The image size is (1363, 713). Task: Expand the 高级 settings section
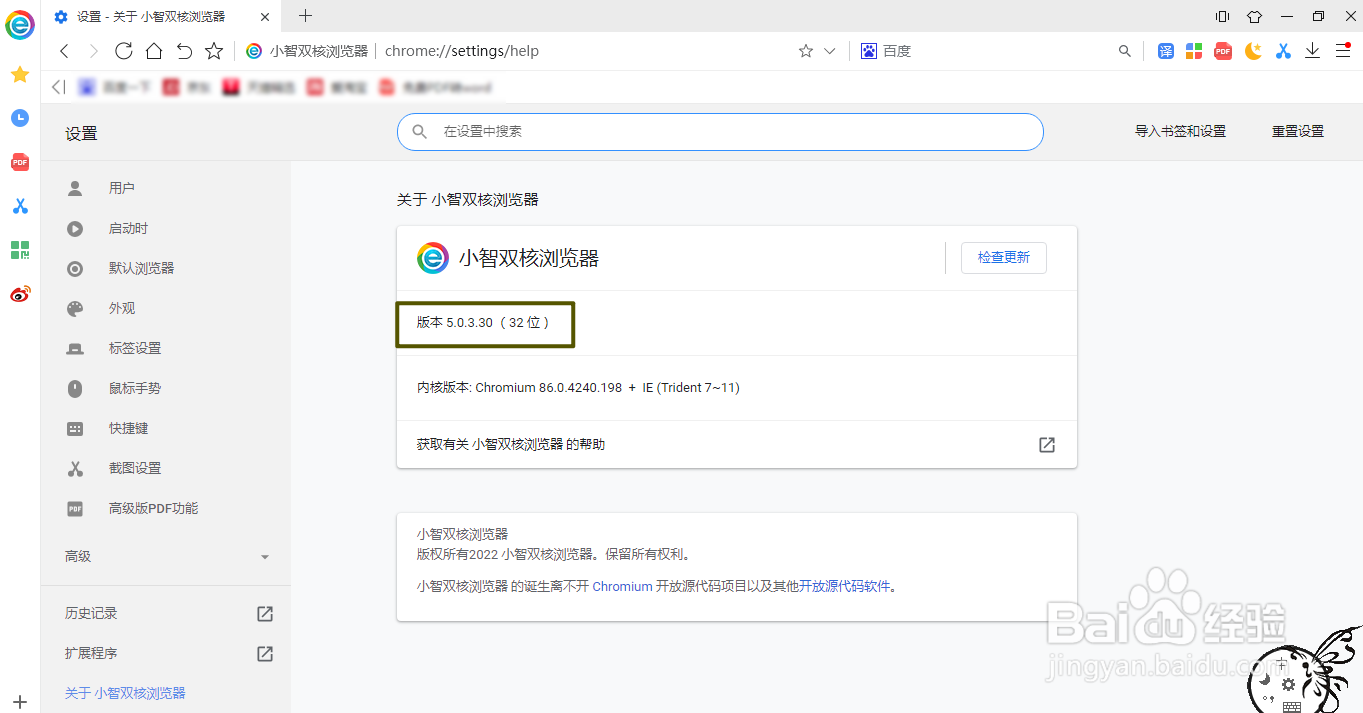tap(165, 556)
